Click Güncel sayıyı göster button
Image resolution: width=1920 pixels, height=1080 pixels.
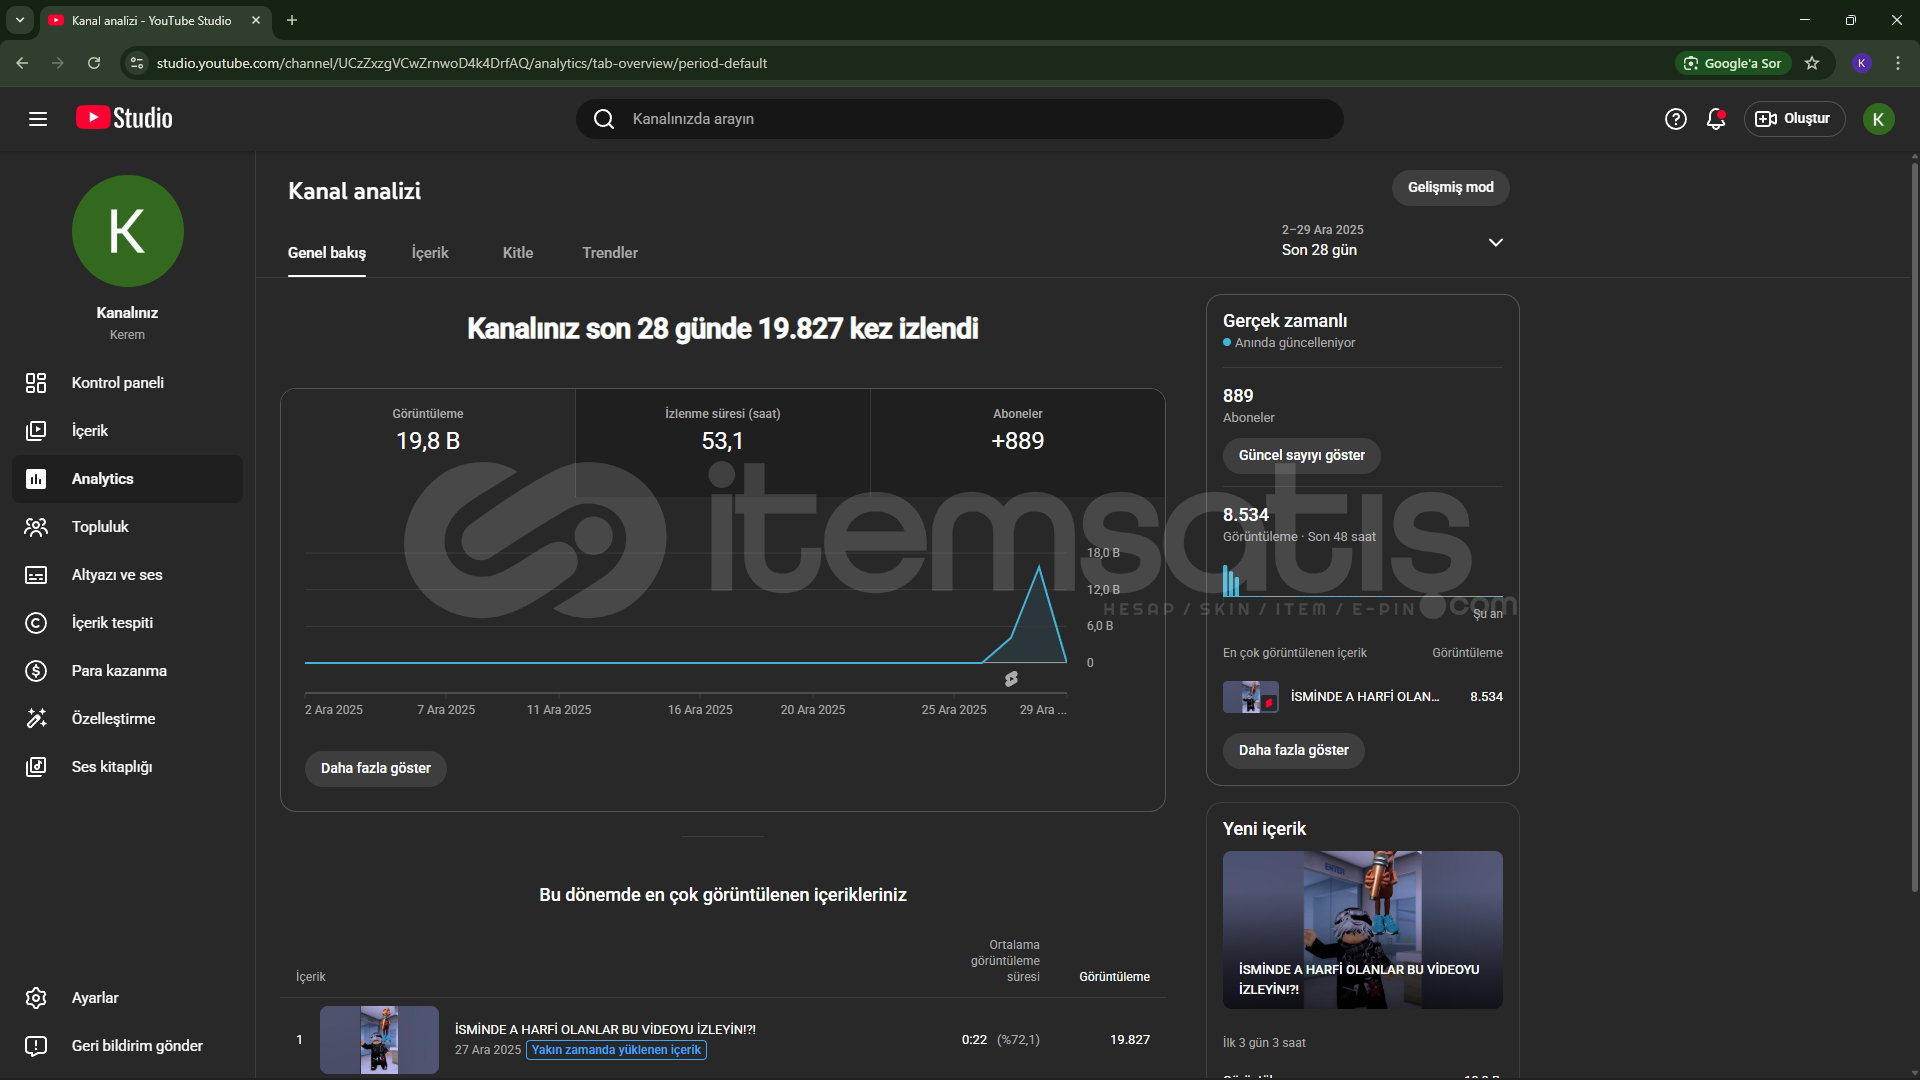[x=1301, y=456]
